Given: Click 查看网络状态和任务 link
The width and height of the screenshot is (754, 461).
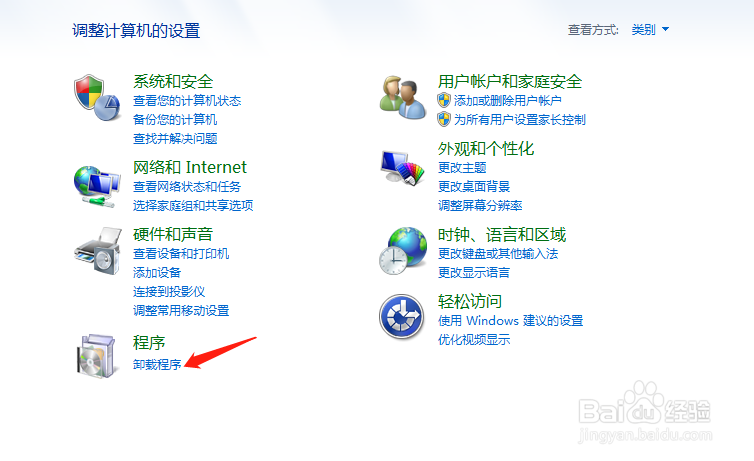Looking at the screenshot, I should (x=187, y=187).
